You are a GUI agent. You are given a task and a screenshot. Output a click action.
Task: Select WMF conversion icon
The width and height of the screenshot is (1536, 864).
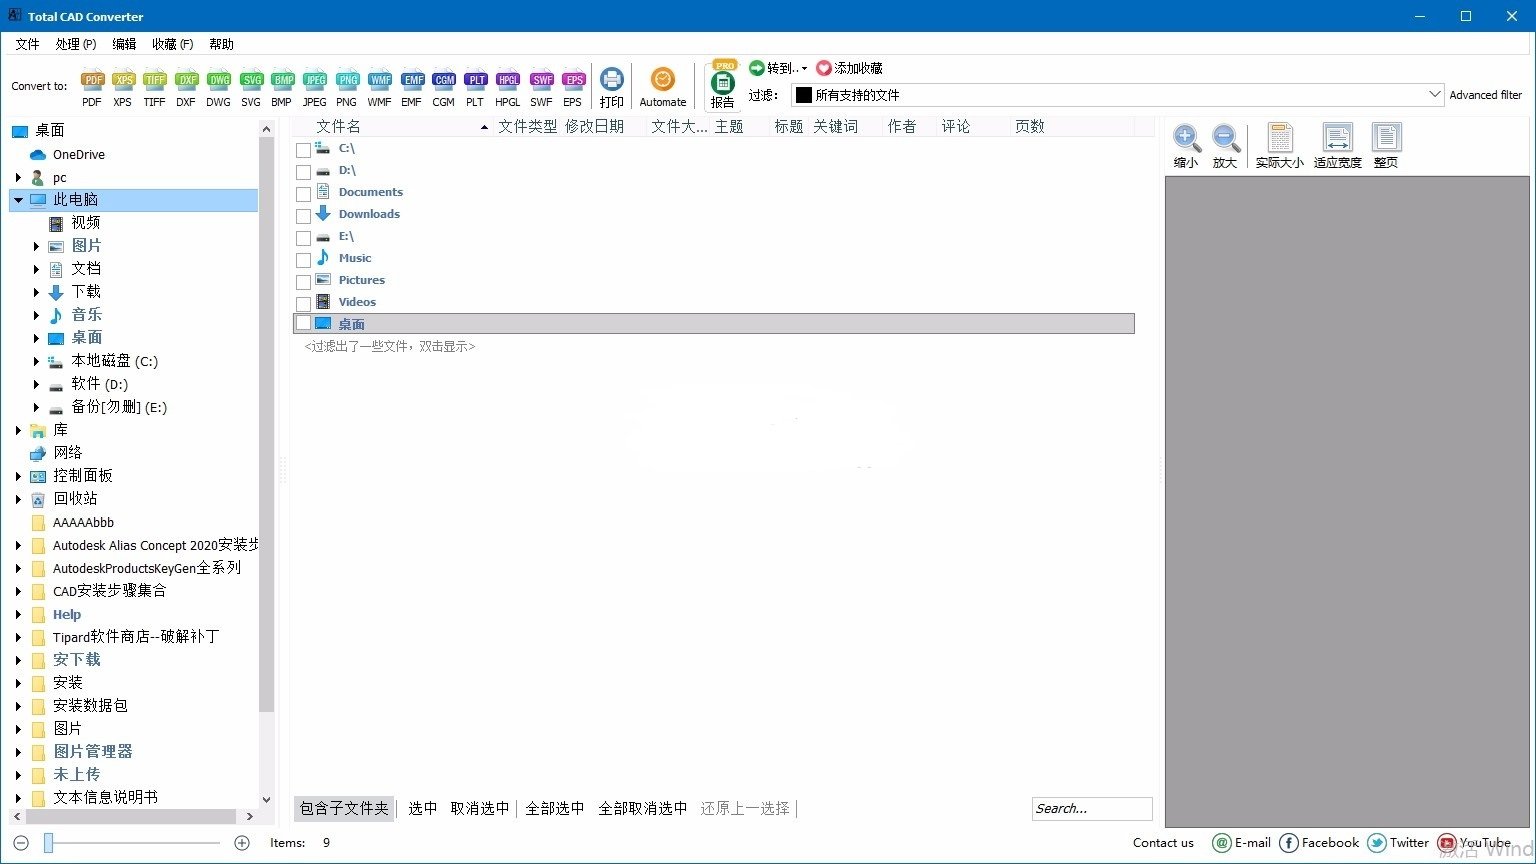click(x=380, y=87)
